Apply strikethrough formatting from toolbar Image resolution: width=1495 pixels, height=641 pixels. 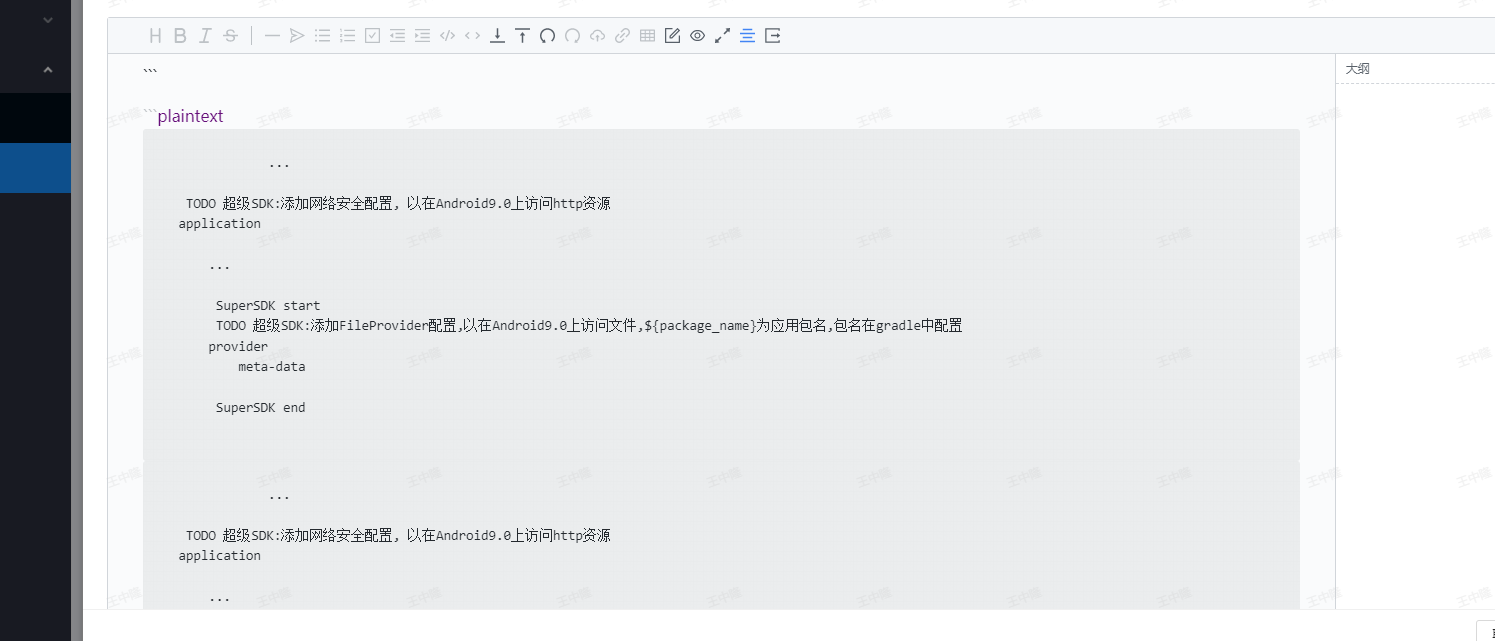pyautogui.click(x=230, y=36)
